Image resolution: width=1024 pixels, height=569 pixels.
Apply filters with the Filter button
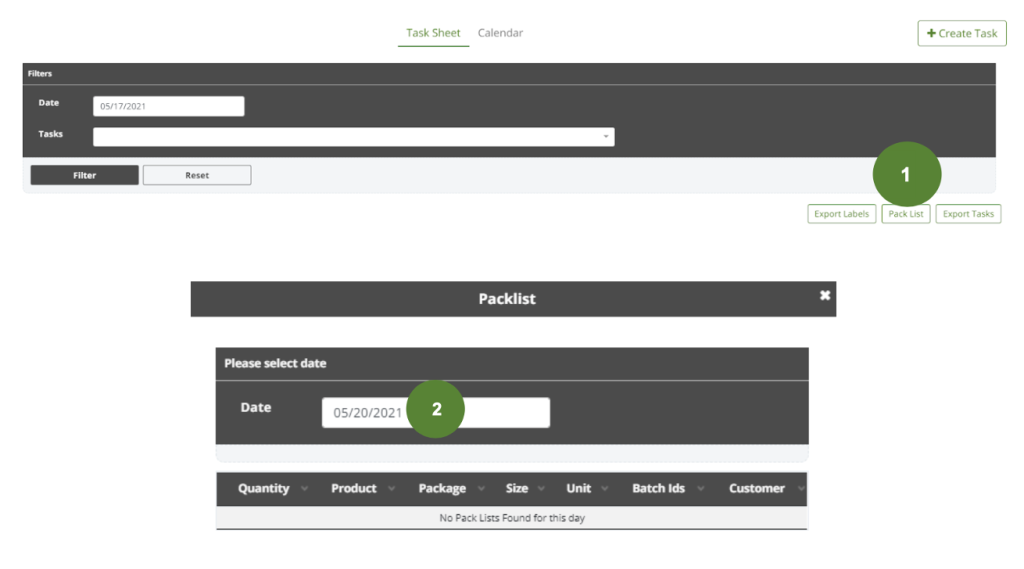[x=85, y=175]
